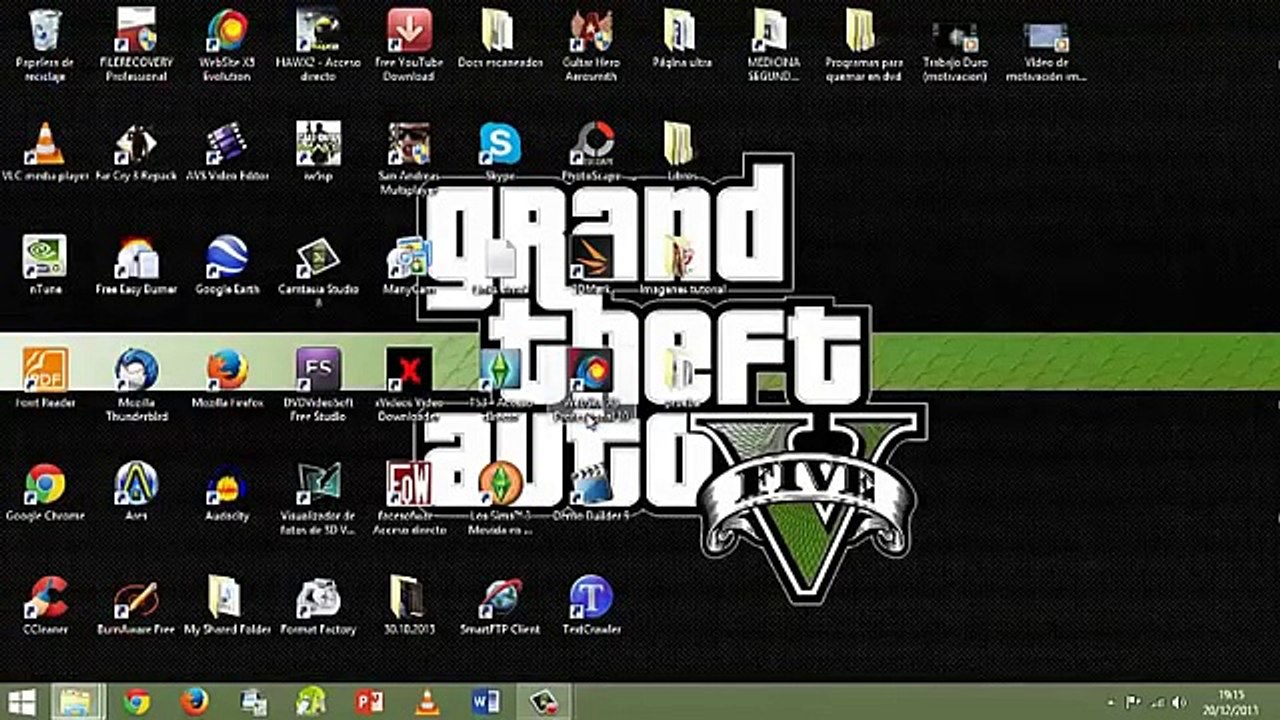
Task: Open PowerPoint from the taskbar
Action: [x=369, y=701]
